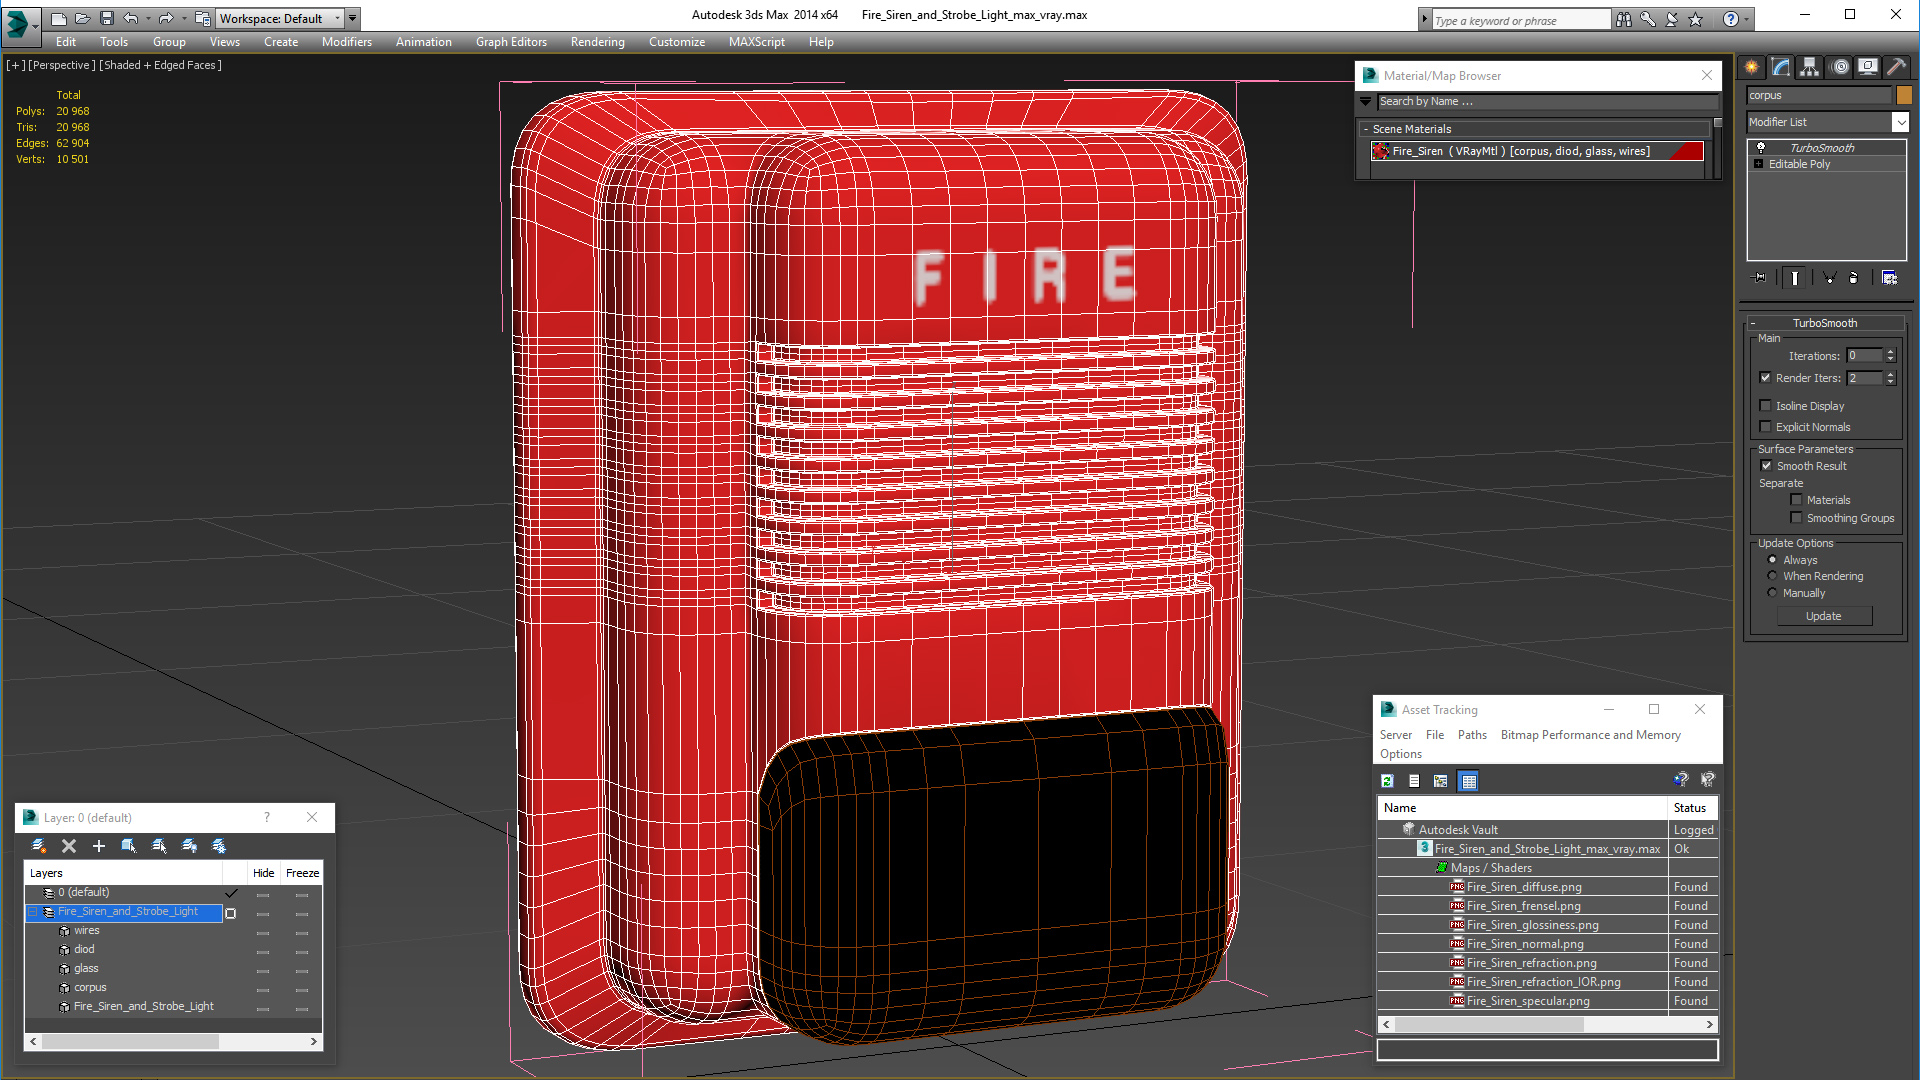Enable the Isoline Display checkbox

[1766, 406]
